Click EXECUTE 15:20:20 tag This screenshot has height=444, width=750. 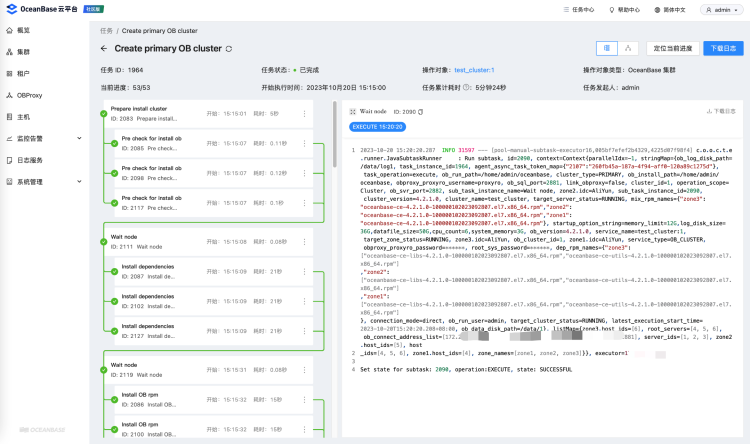377,127
